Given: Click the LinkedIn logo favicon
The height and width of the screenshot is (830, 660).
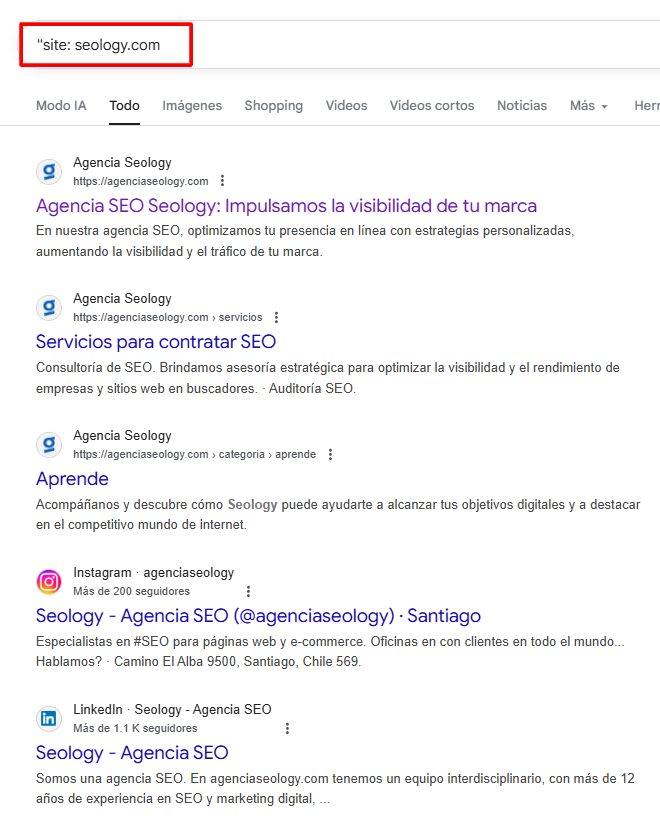Looking at the screenshot, I should (x=49, y=718).
